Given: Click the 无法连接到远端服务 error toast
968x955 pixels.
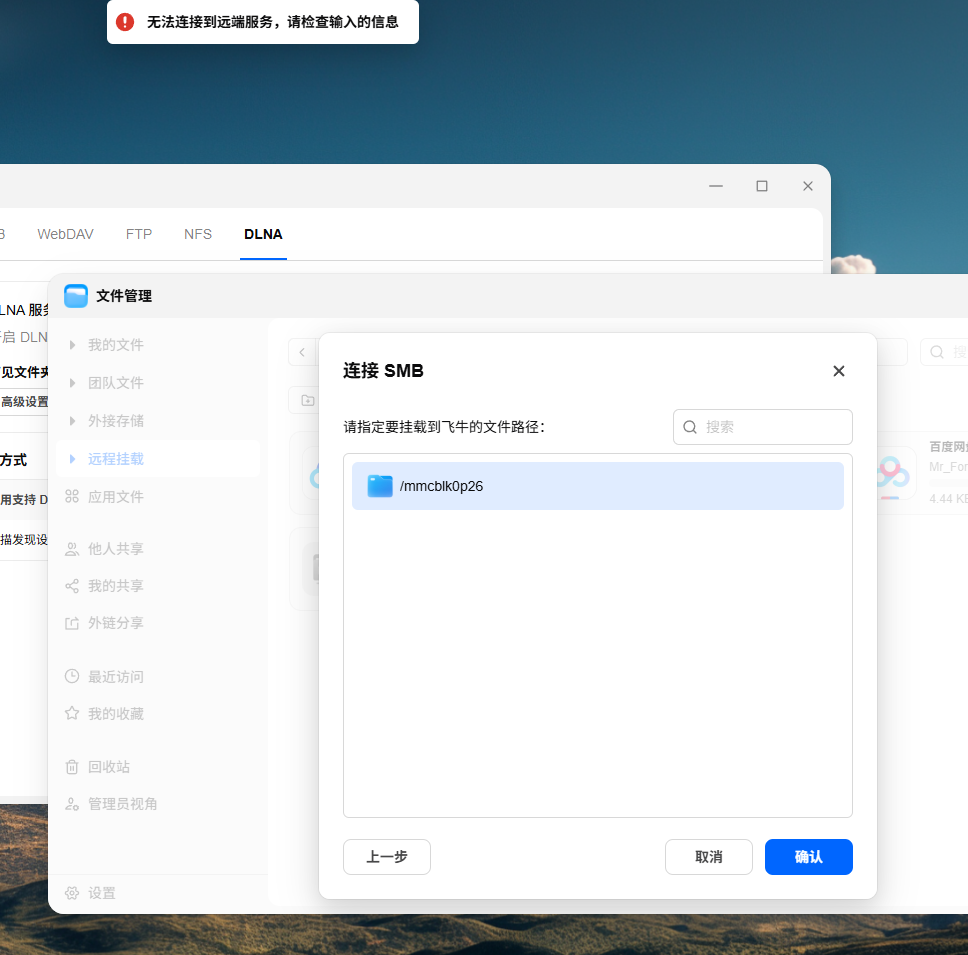Looking at the screenshot, I should 263,22.
